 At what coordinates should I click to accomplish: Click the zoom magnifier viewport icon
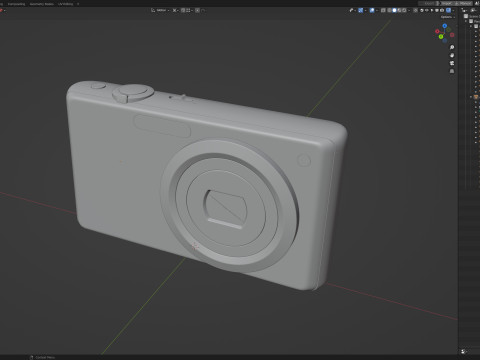452,47
